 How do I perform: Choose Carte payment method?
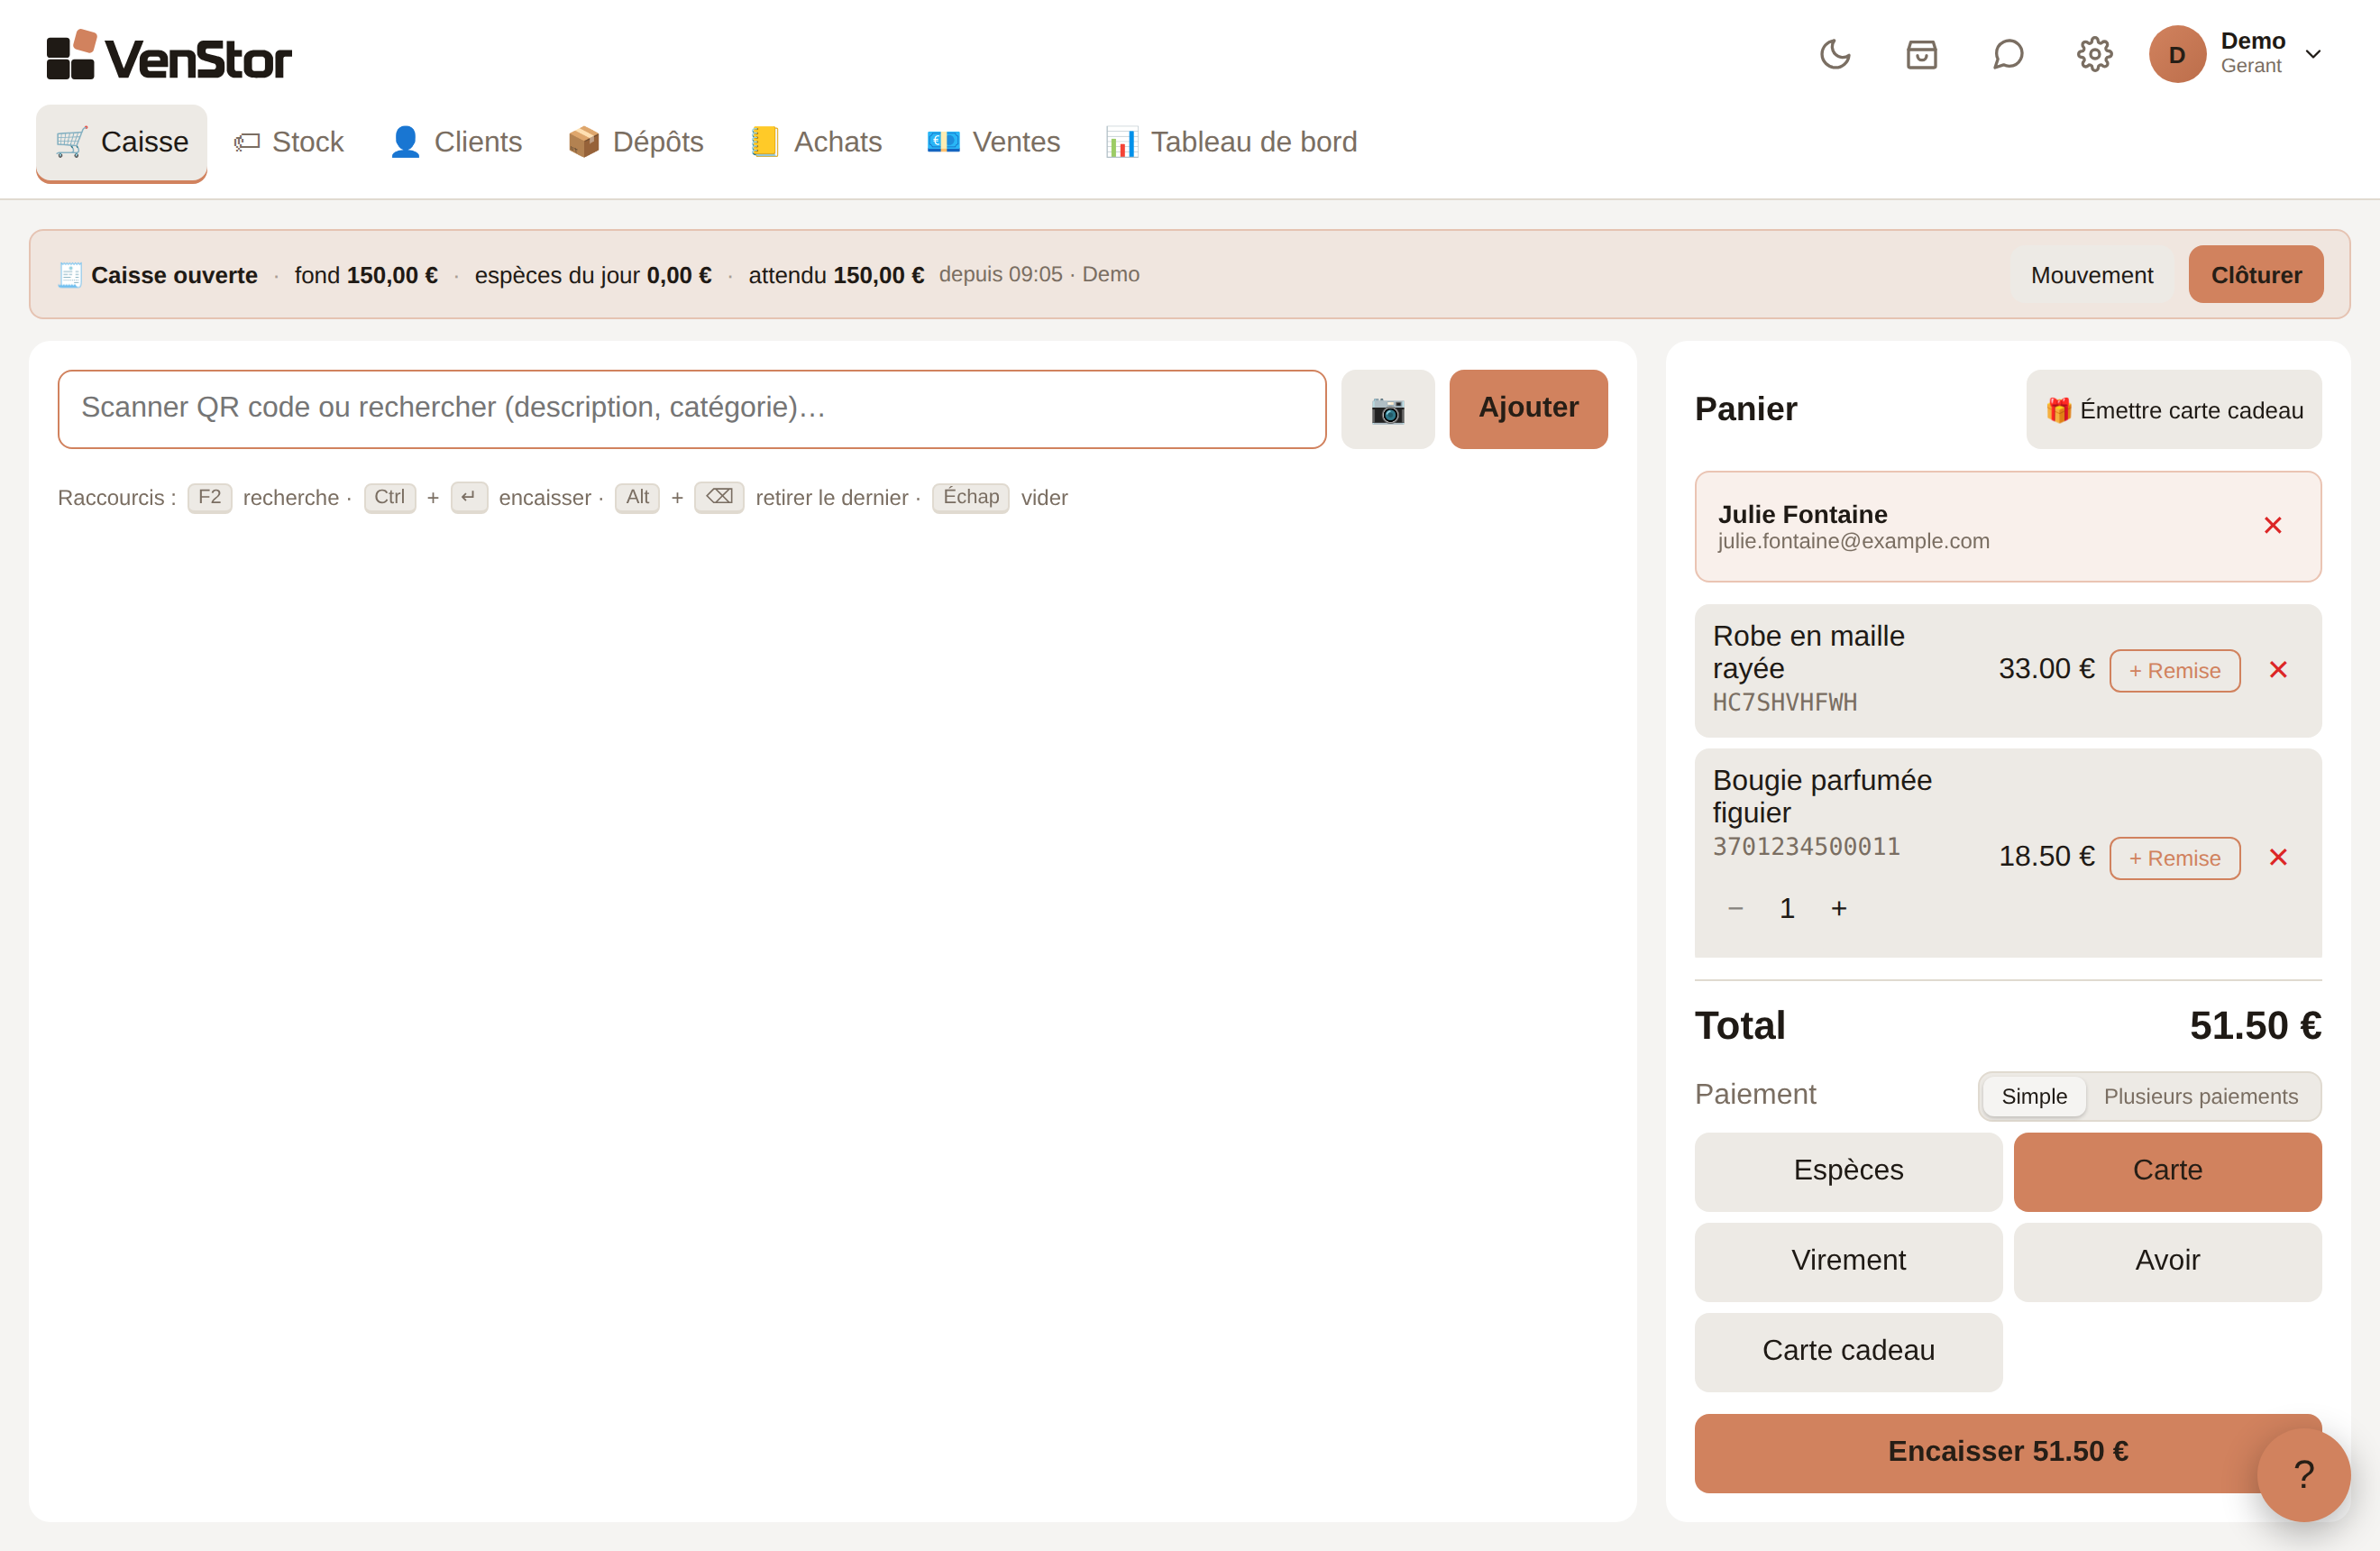pyautogui.click(x=2167, y=1171)
